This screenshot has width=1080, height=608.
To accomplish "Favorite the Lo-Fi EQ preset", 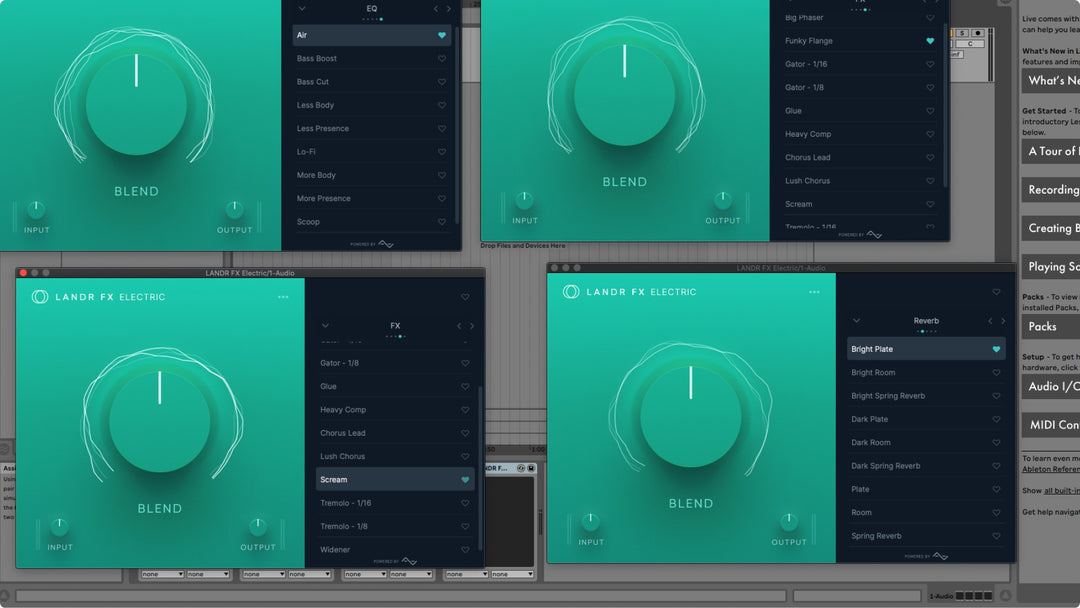I will [442, 151].
